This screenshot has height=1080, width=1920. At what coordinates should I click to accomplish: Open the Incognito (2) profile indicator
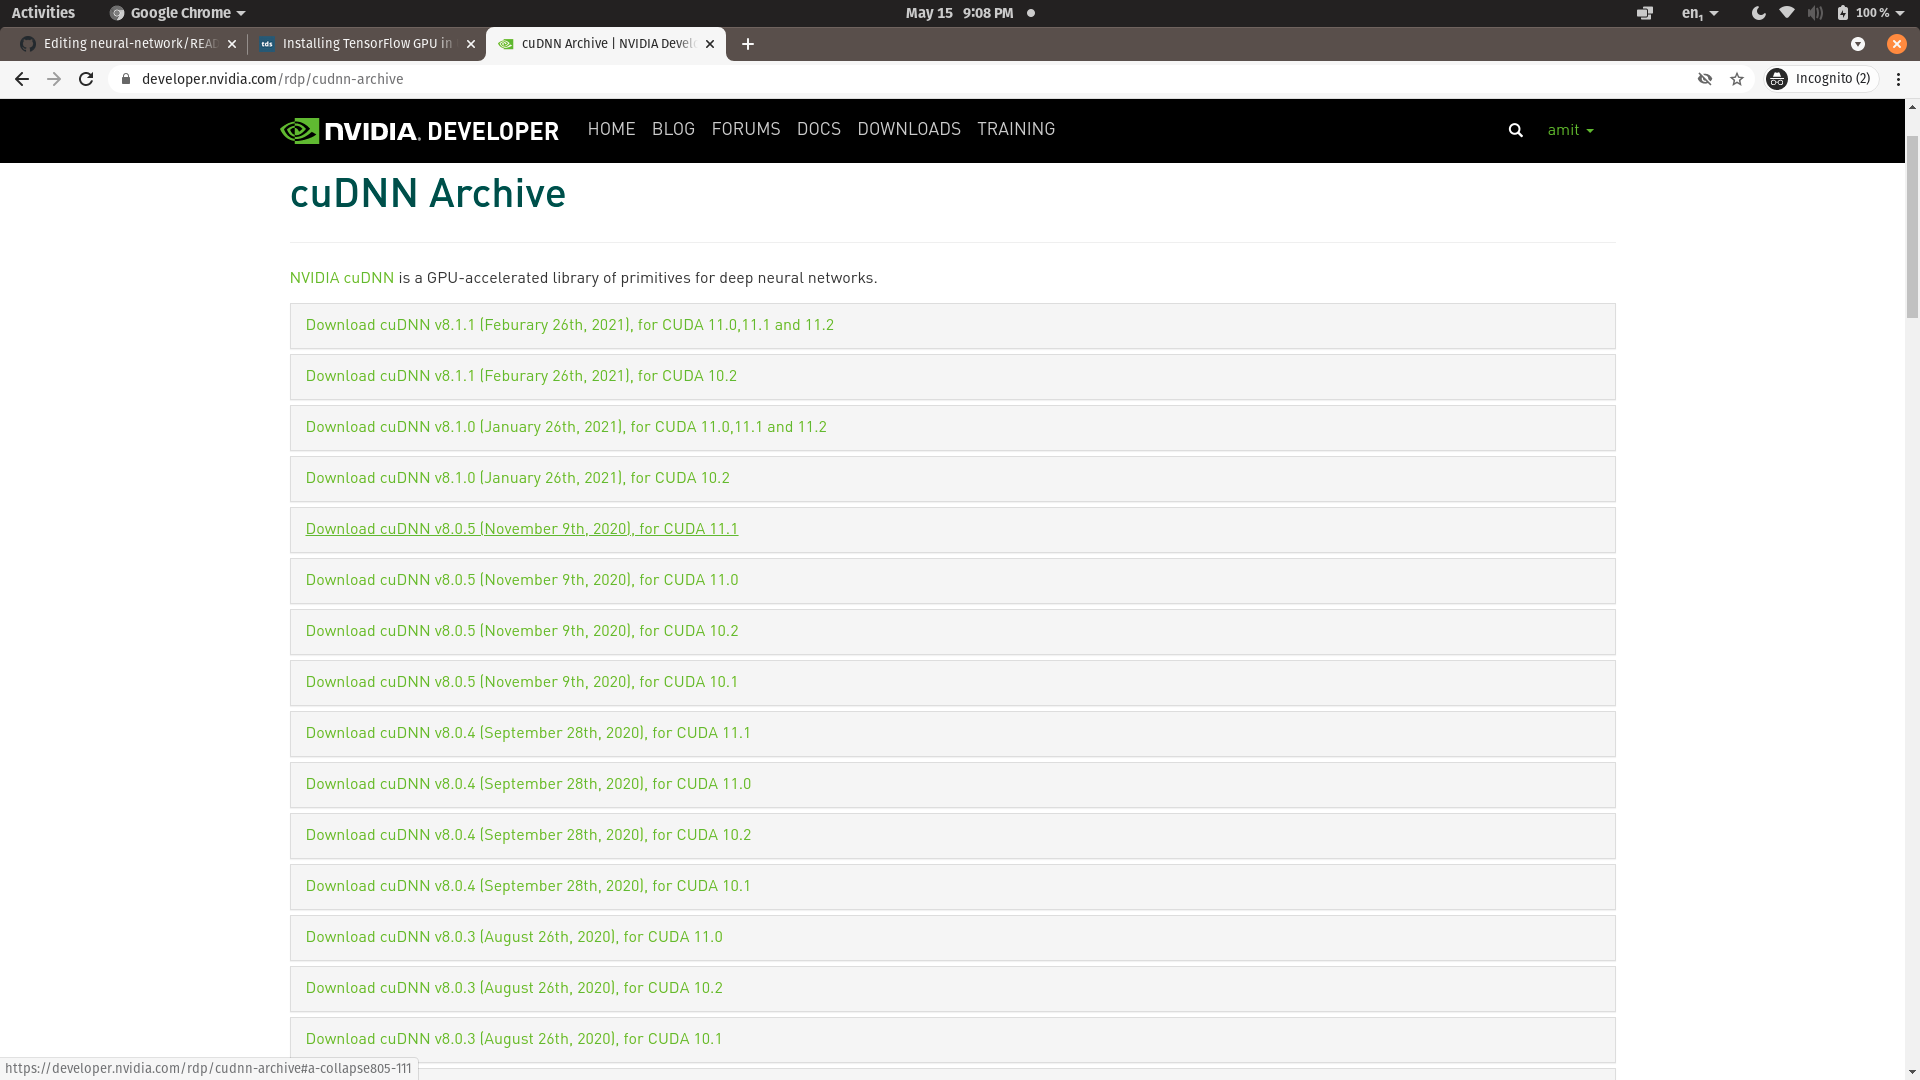[1820, 79]
